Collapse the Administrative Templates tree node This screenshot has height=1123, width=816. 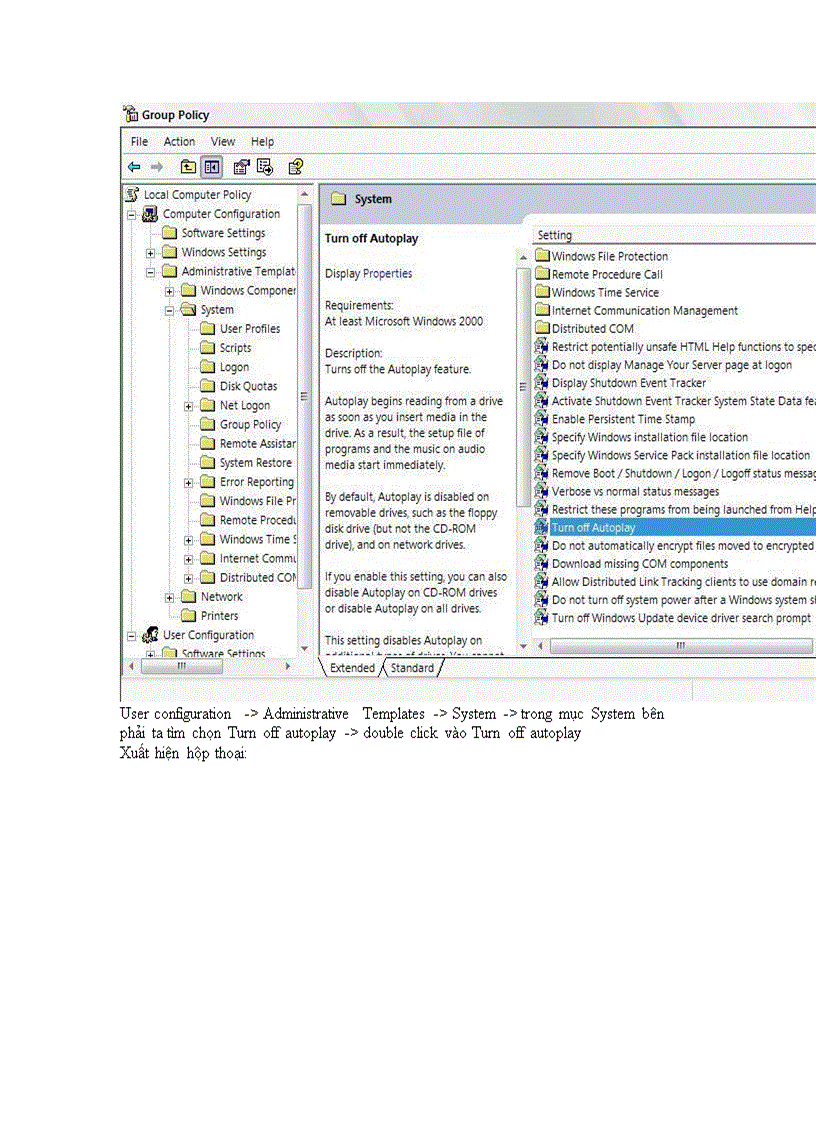(150, 272)
